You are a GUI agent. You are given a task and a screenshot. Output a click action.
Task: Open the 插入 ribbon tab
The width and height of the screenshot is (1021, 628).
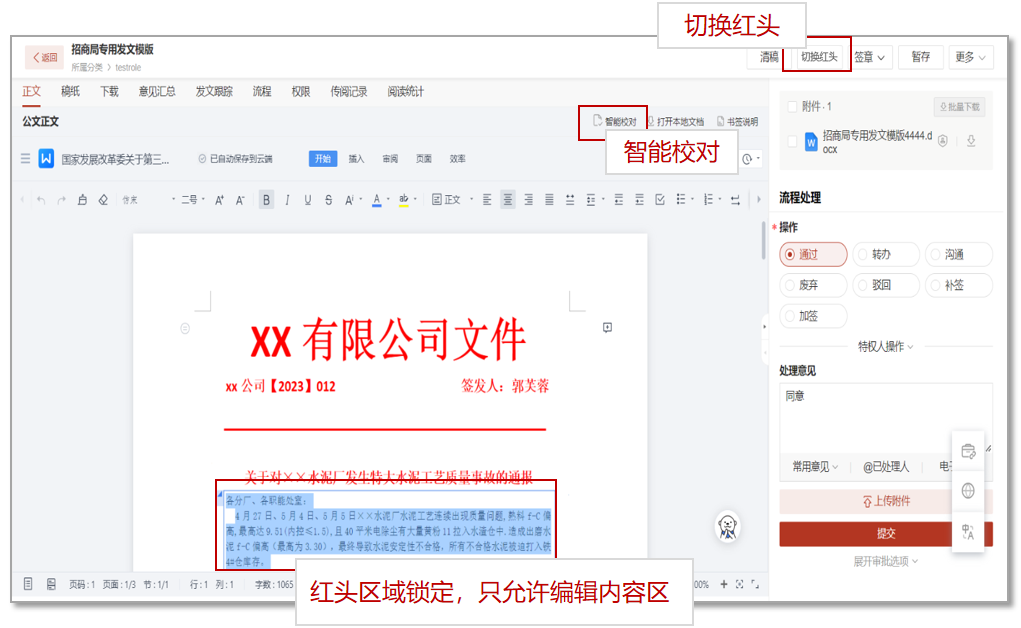pos(356,158)
